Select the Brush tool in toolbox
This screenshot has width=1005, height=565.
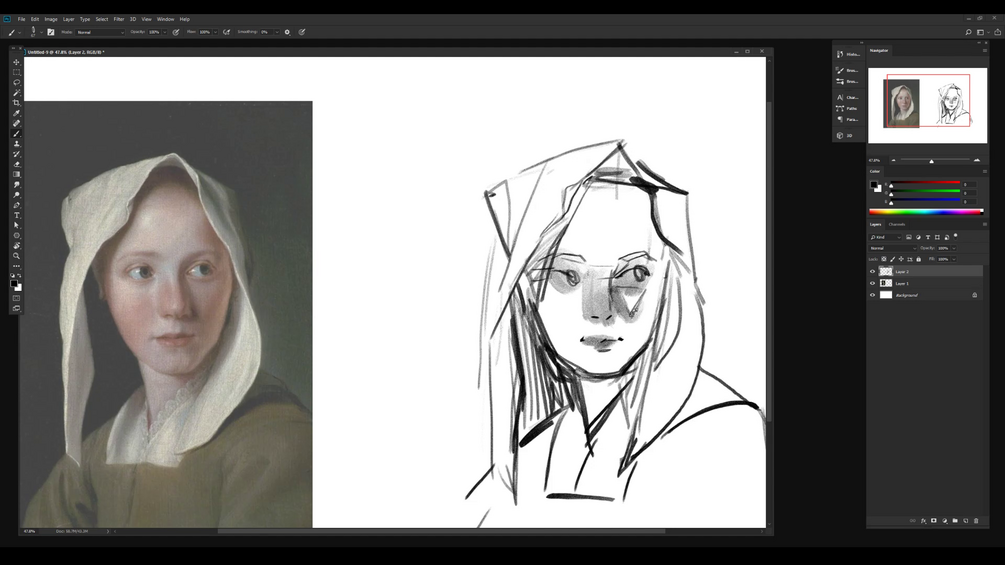click(17, 133)
